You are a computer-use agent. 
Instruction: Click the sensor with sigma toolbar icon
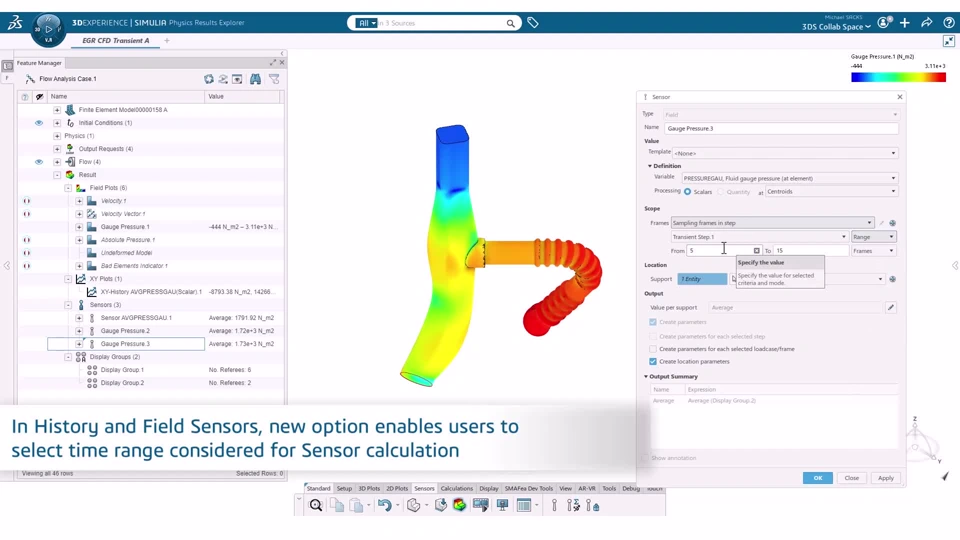point(573,505)
